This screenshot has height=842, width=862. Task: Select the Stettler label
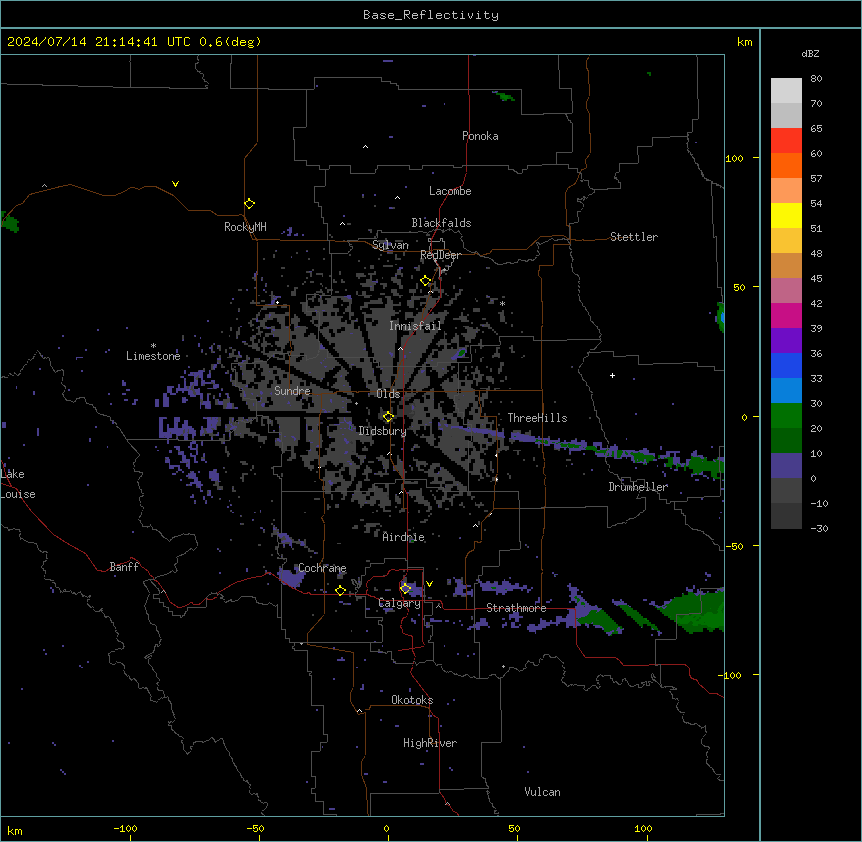click(x=634, y=237)
